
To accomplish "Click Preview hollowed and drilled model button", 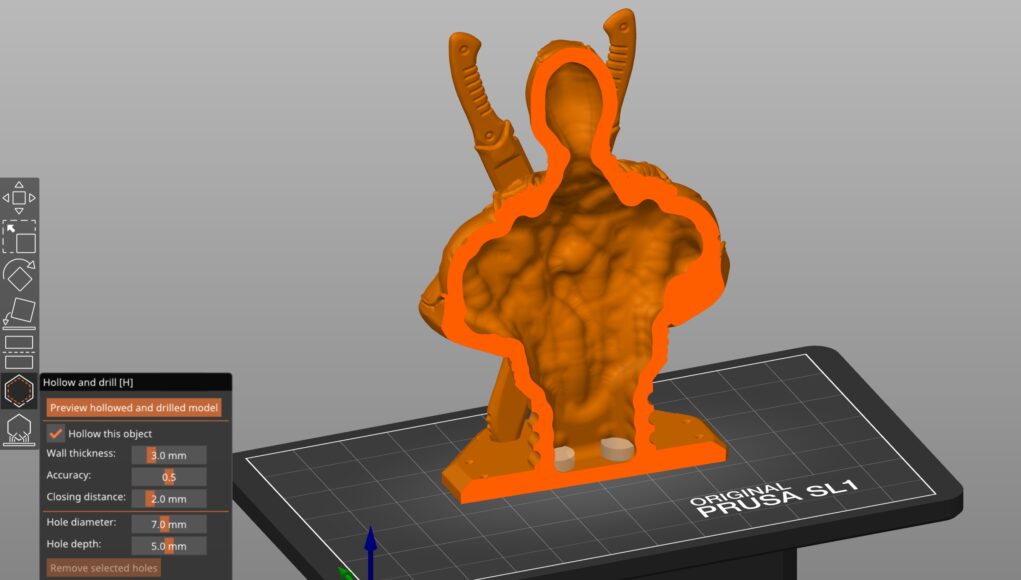I will pos(134,407).
